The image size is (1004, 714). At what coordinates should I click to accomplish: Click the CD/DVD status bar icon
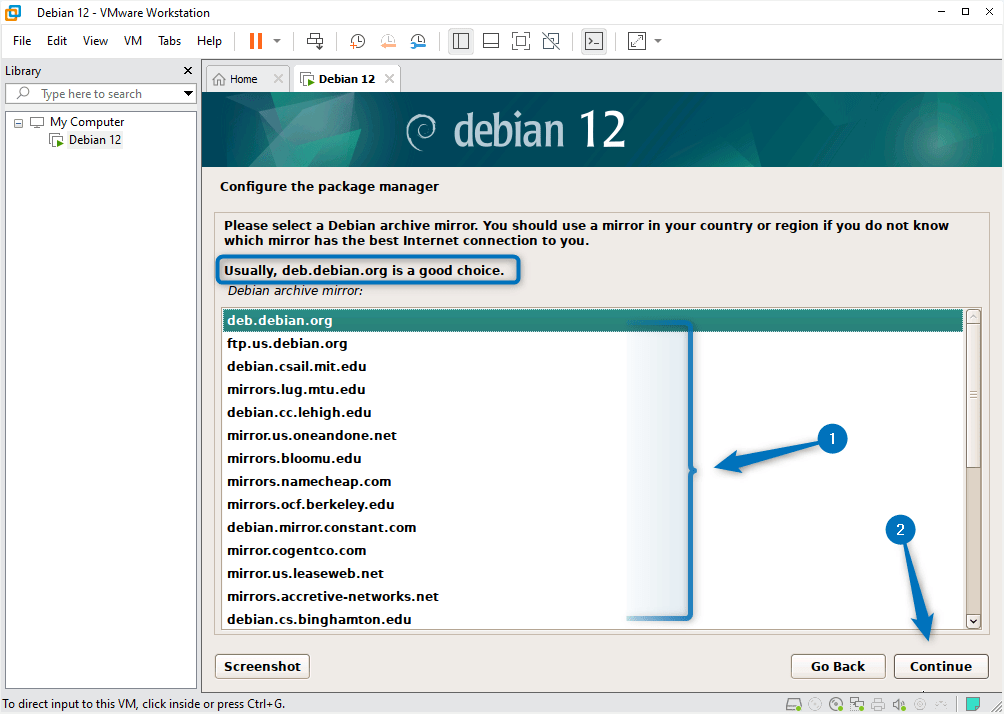(835, 704)
